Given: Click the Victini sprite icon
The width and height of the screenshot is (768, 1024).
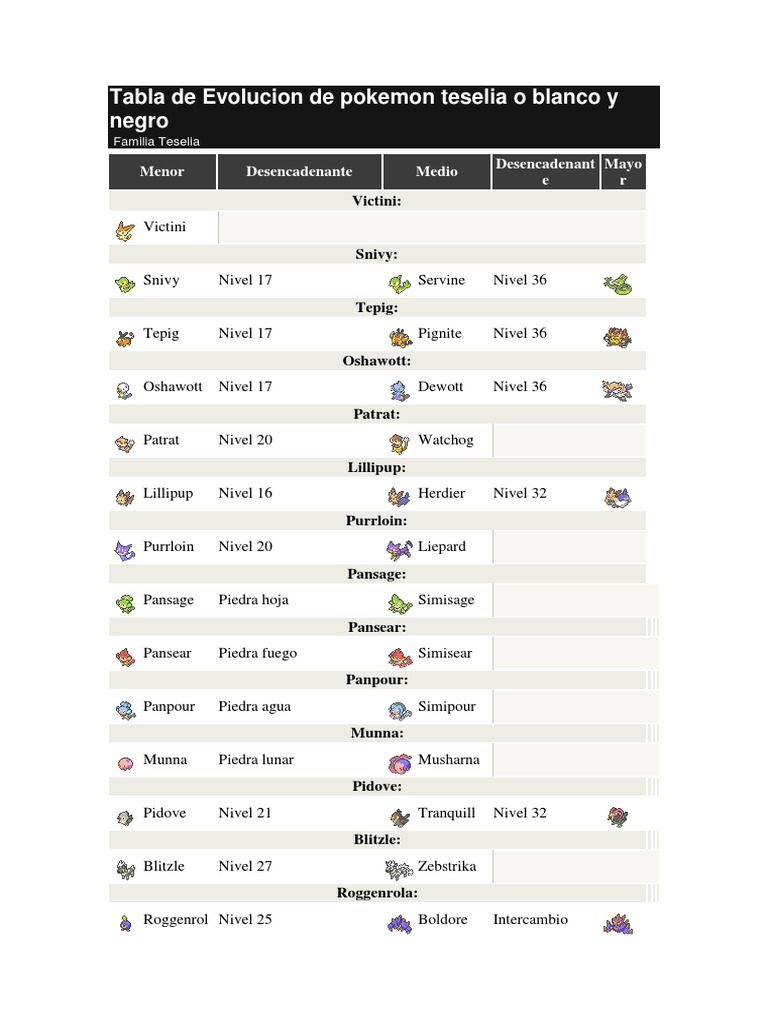Looking at the screenshot, I should (x=125, y=229).
